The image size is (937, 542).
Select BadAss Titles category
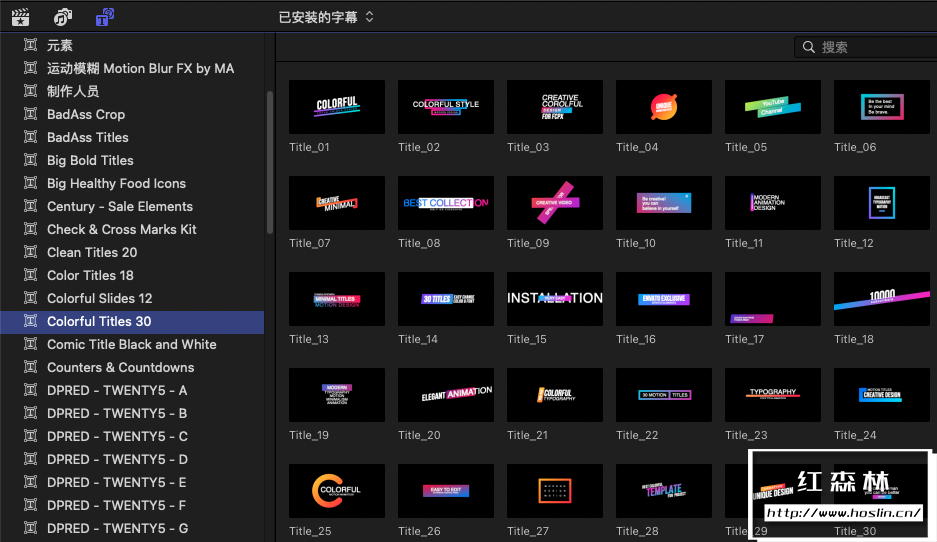132,137
